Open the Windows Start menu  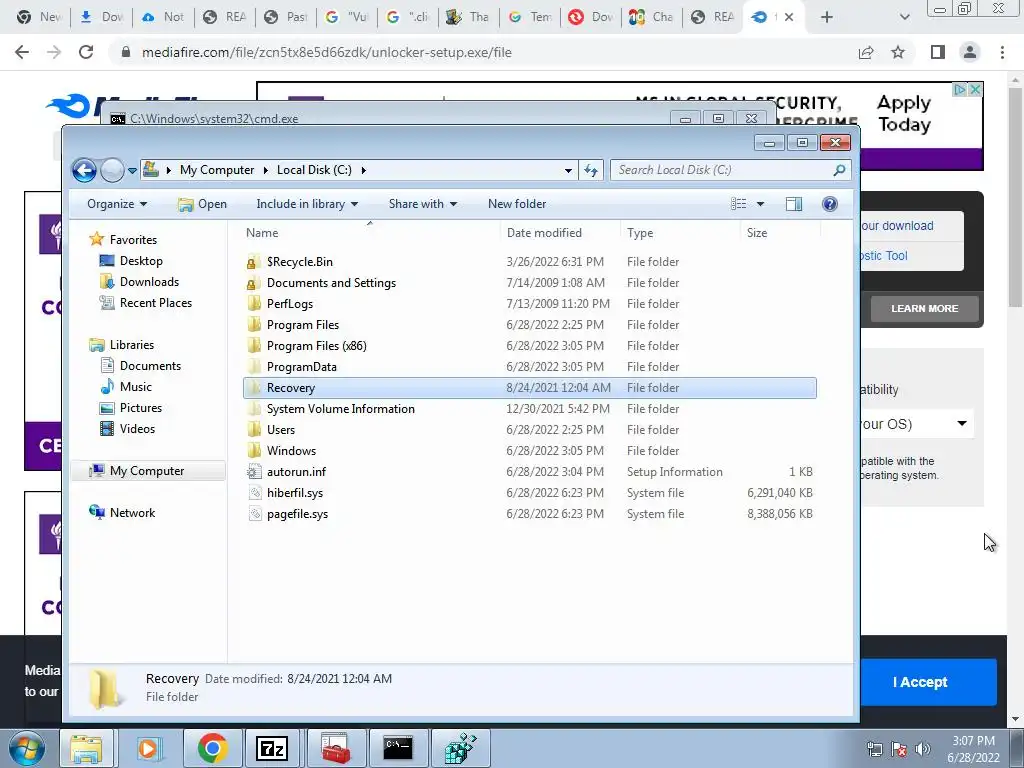(x=27, y=748)
